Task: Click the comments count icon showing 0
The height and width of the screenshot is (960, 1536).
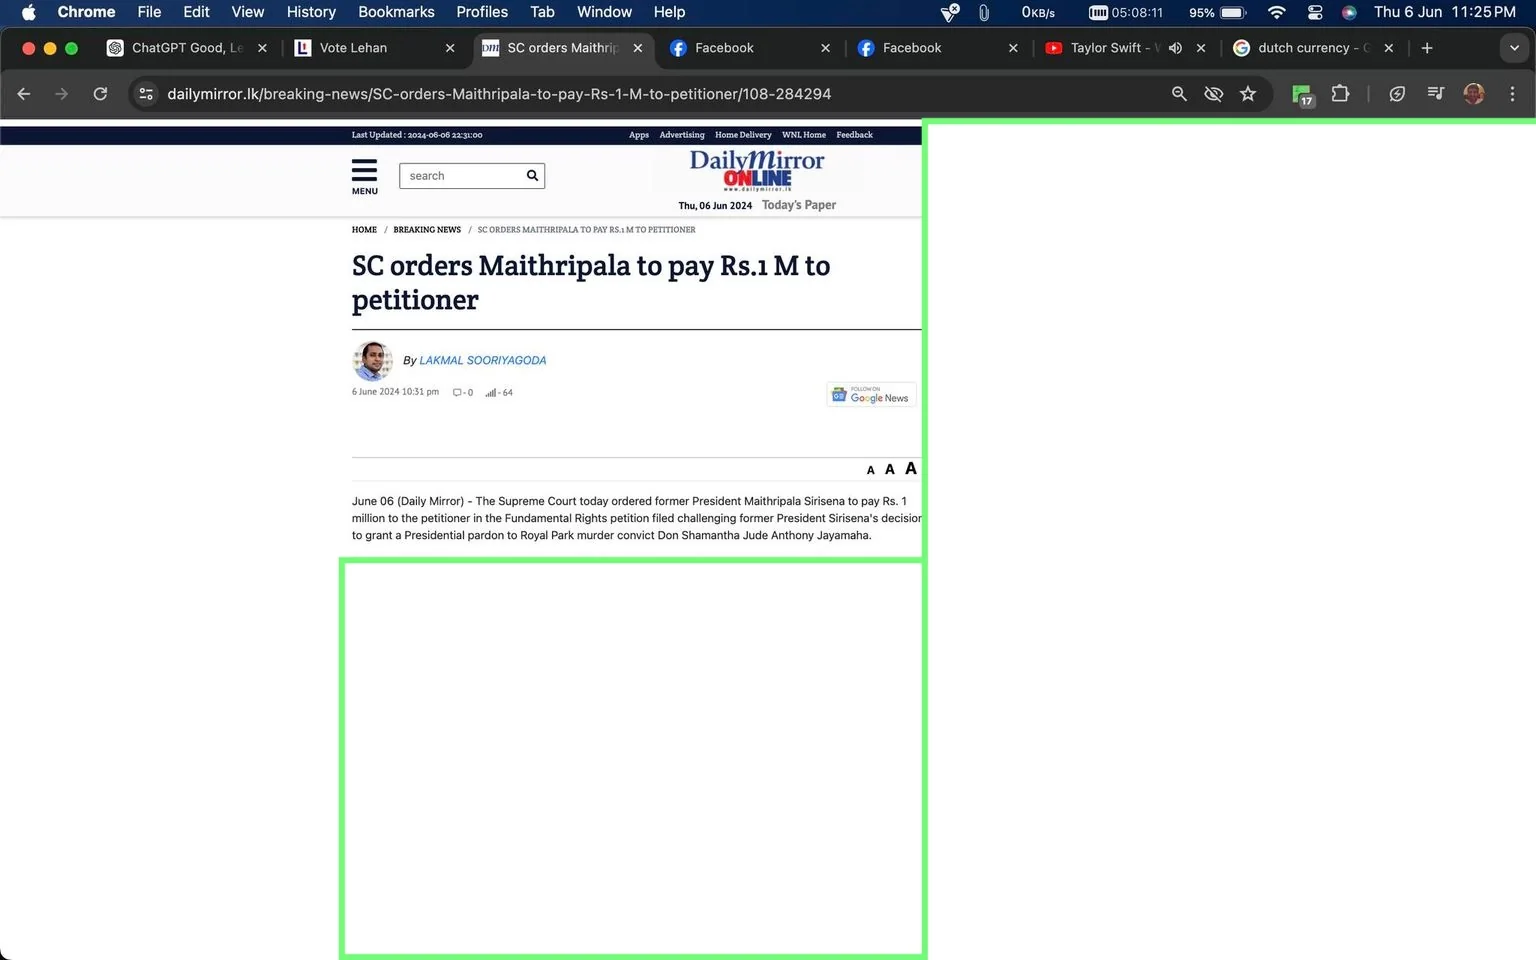Action: 457,392
